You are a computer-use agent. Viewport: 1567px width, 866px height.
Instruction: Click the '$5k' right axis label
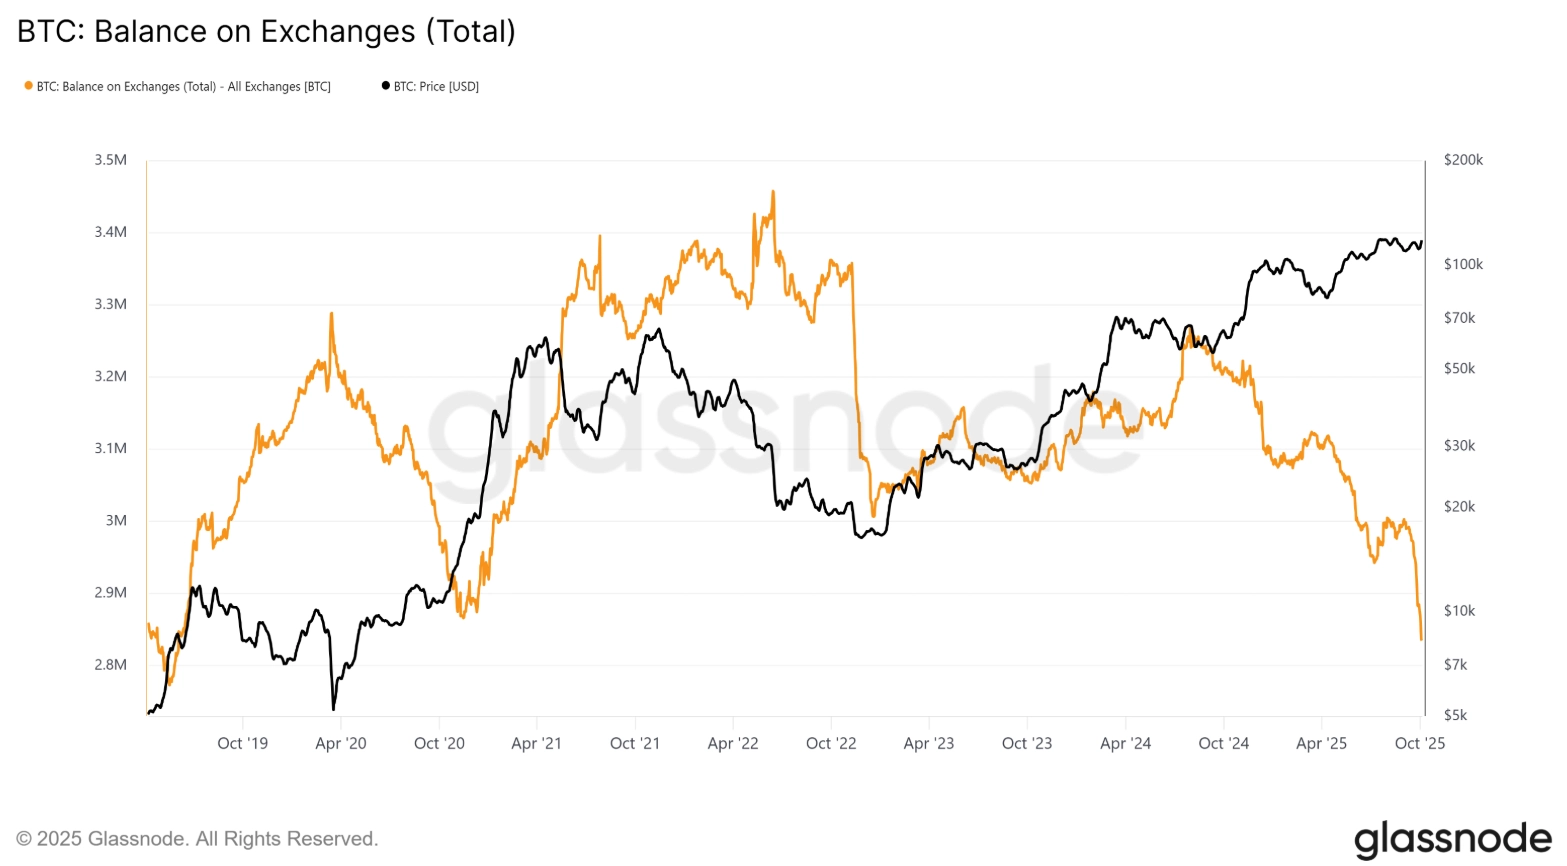point(1455,715)
